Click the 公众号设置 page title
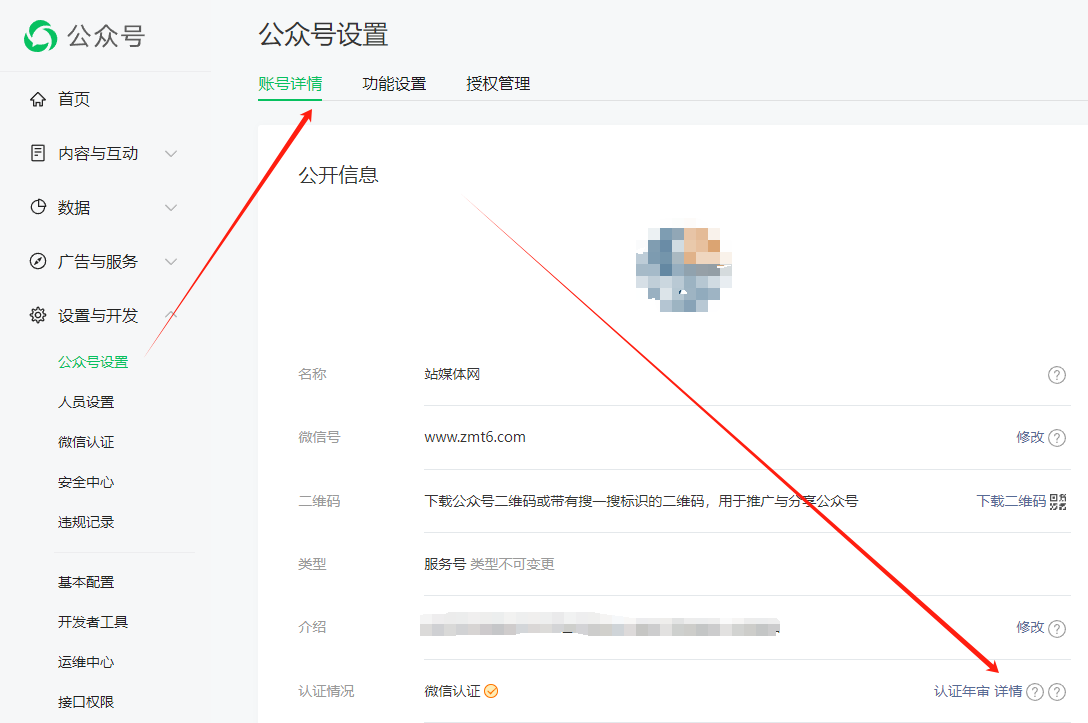This screenshot has width=1088, height=723. [x=323, y=35]
